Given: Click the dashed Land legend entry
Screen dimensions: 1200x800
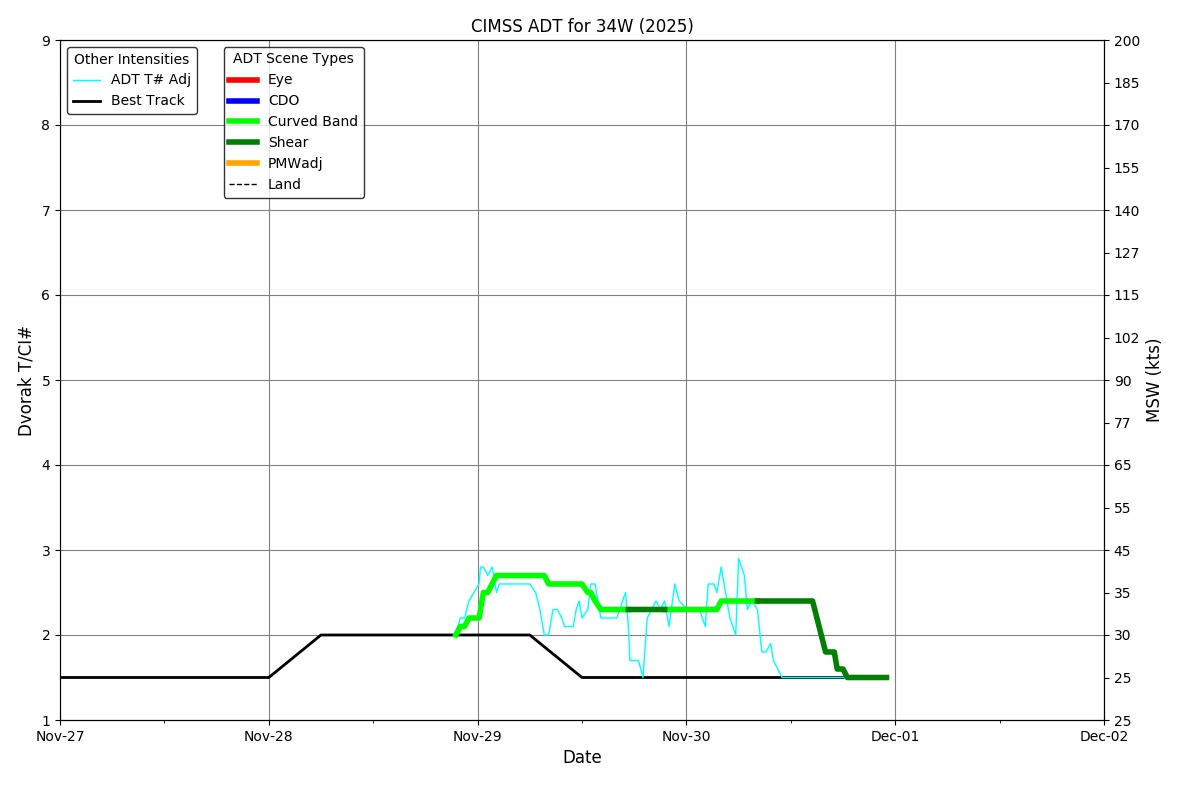Looking at the screenshot, I should [x=265, y=185].
